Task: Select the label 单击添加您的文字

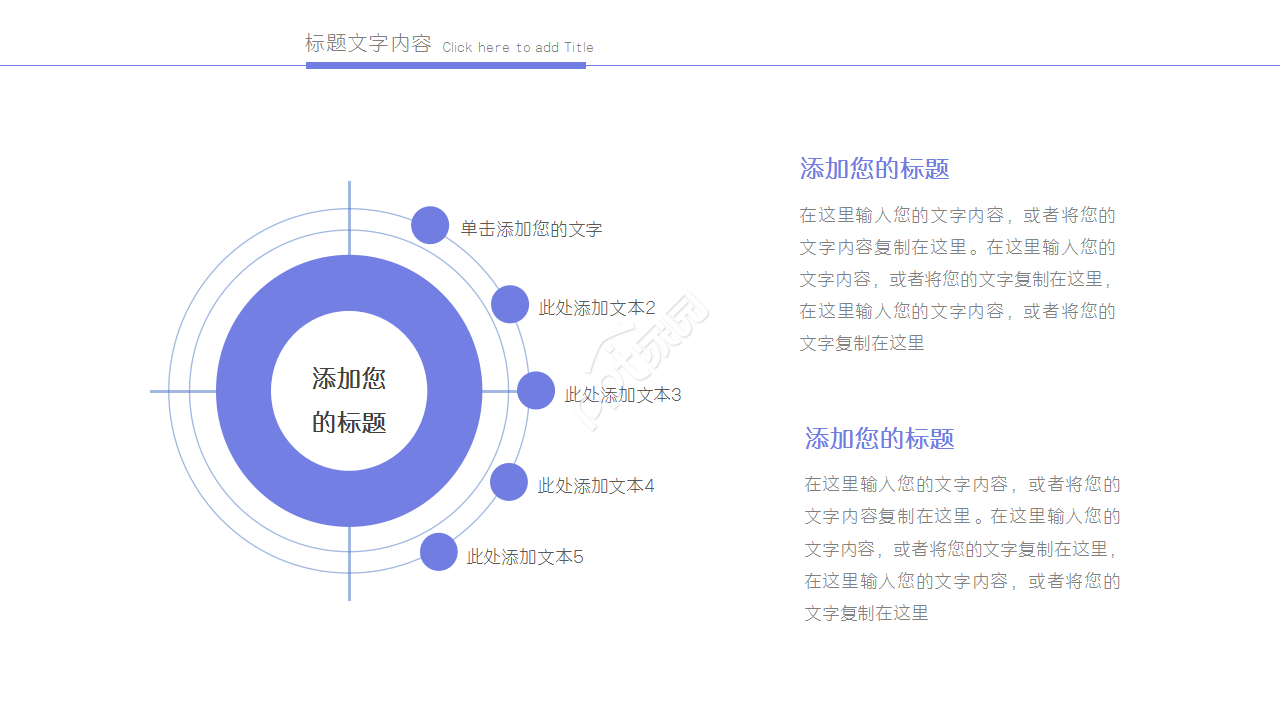Action: tap(531, 229)
